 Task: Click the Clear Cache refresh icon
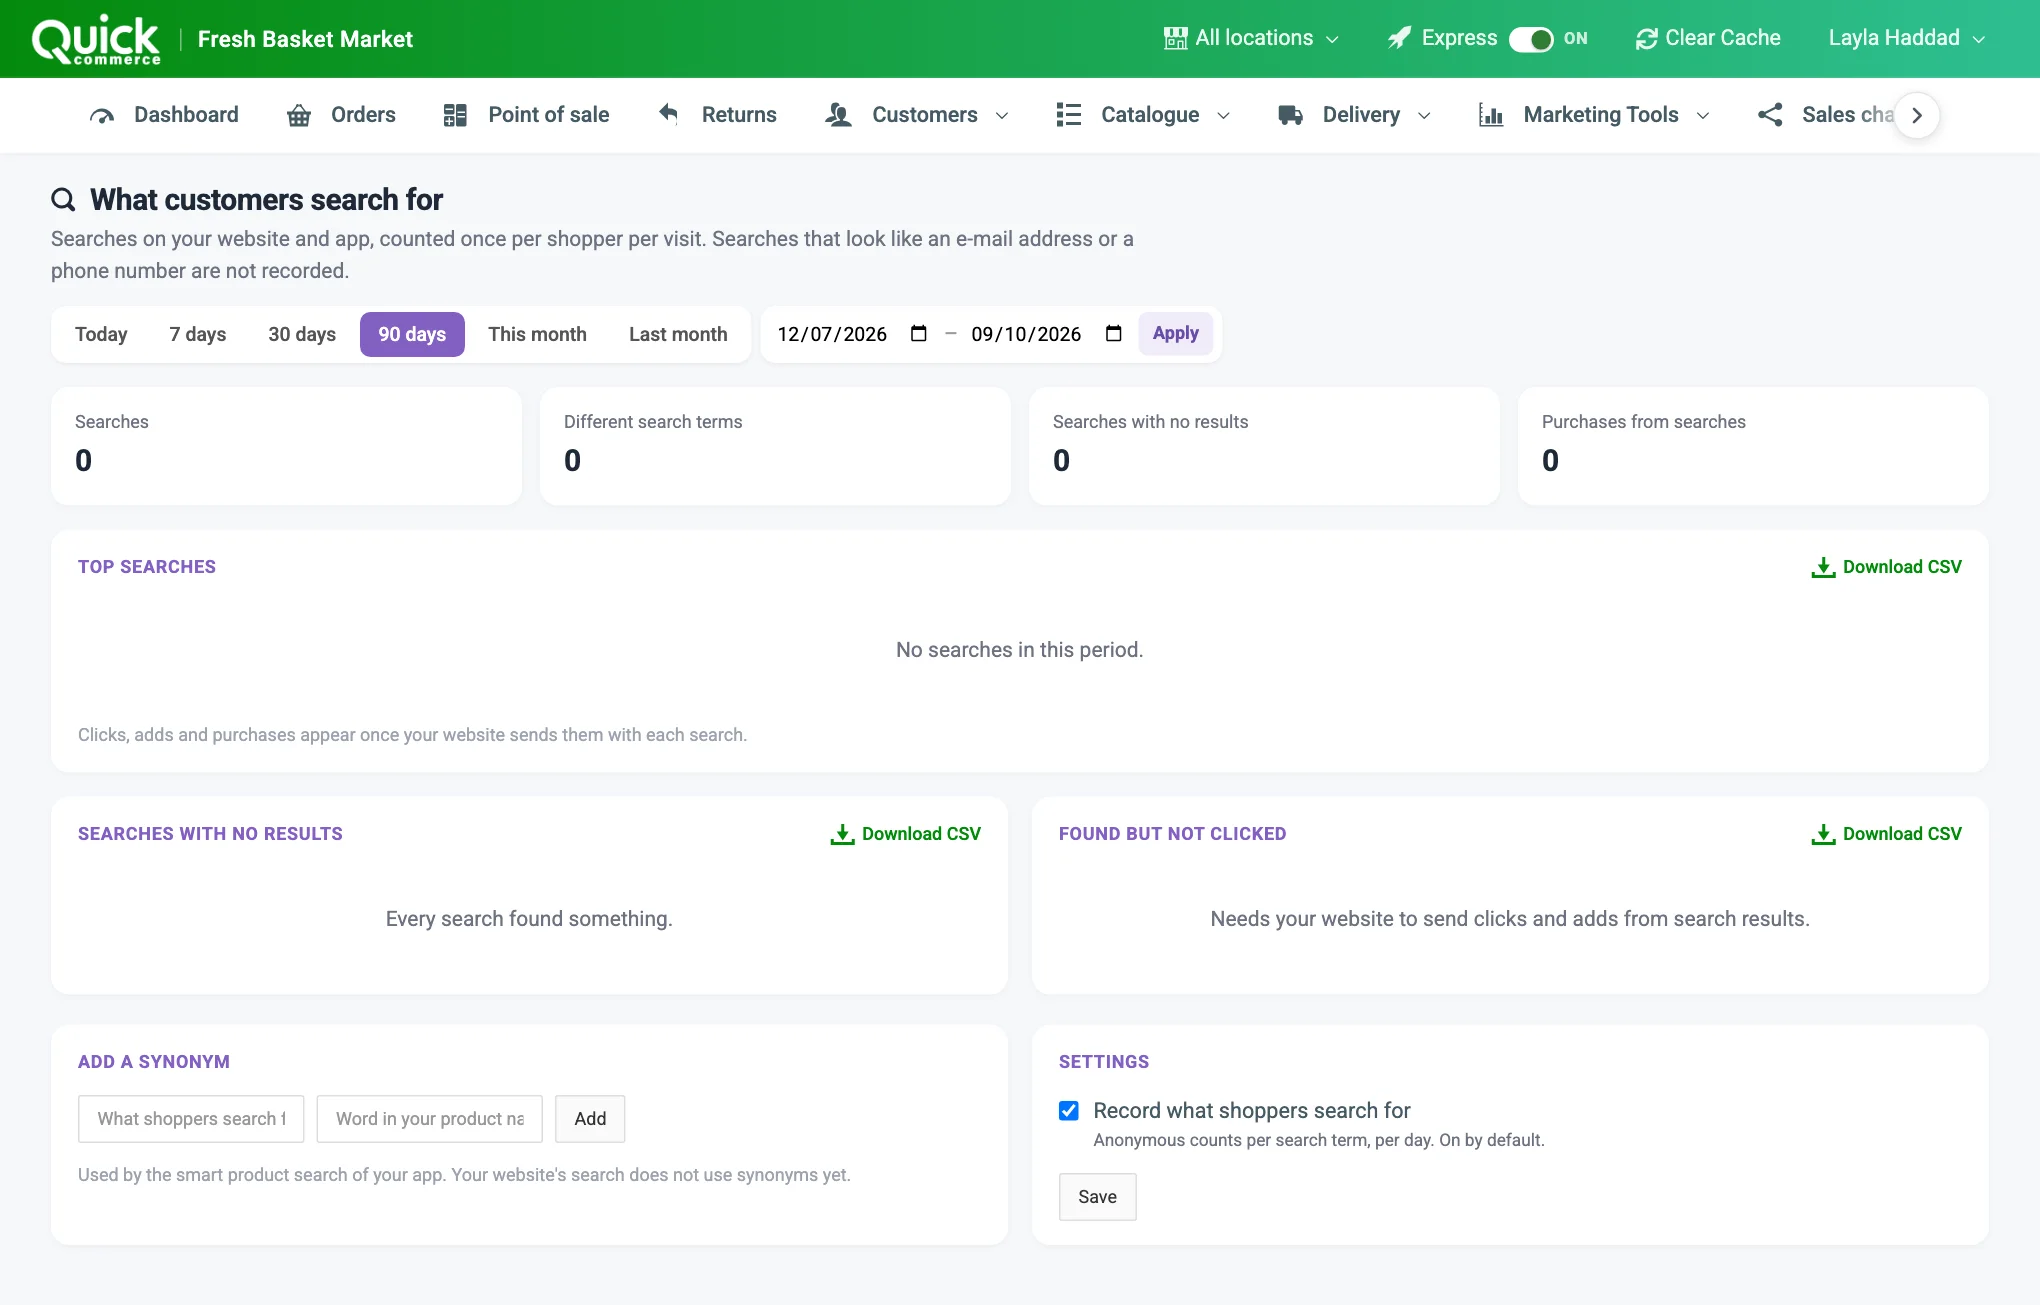coord(1646,38)
